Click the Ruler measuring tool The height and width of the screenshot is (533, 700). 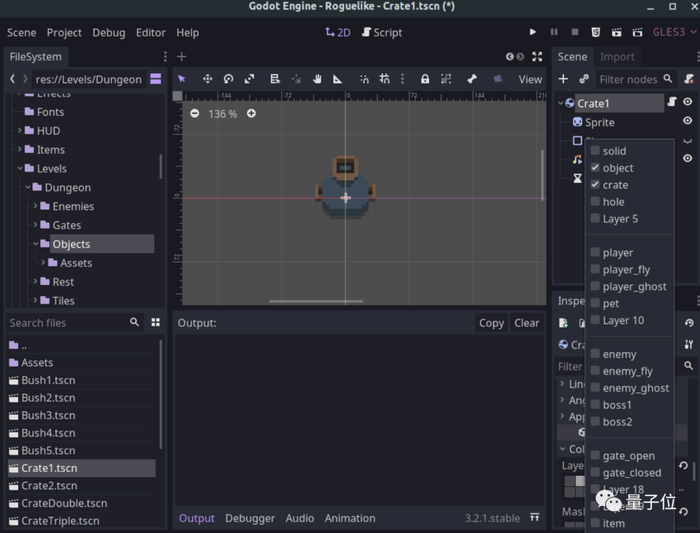click(x=338, y=79)
